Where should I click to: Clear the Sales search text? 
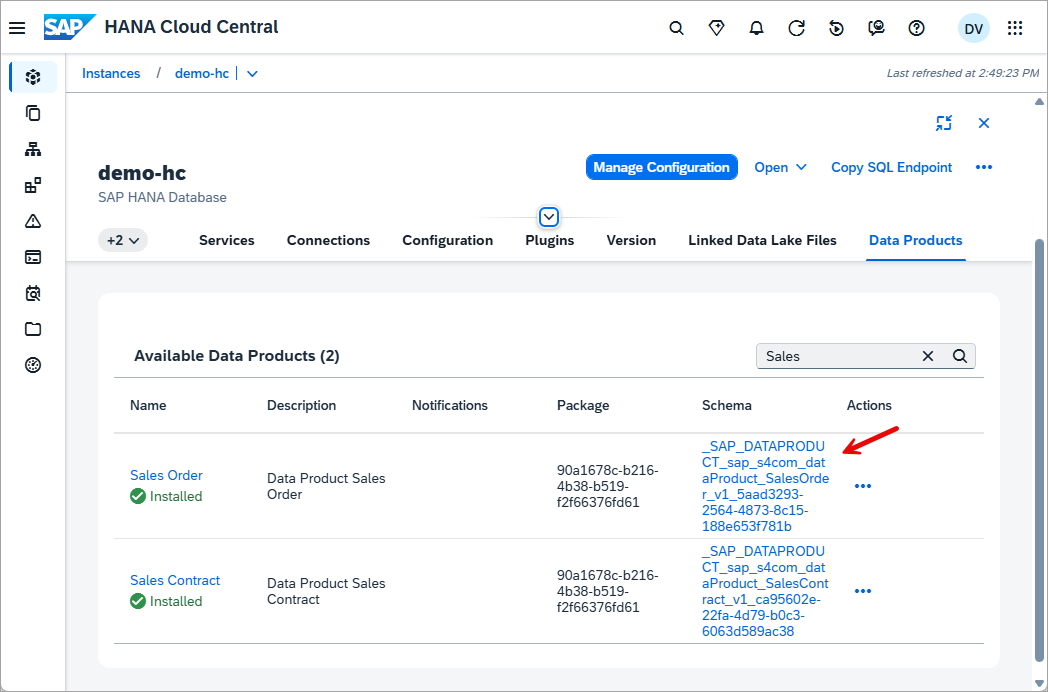click(x=928, y=356)
